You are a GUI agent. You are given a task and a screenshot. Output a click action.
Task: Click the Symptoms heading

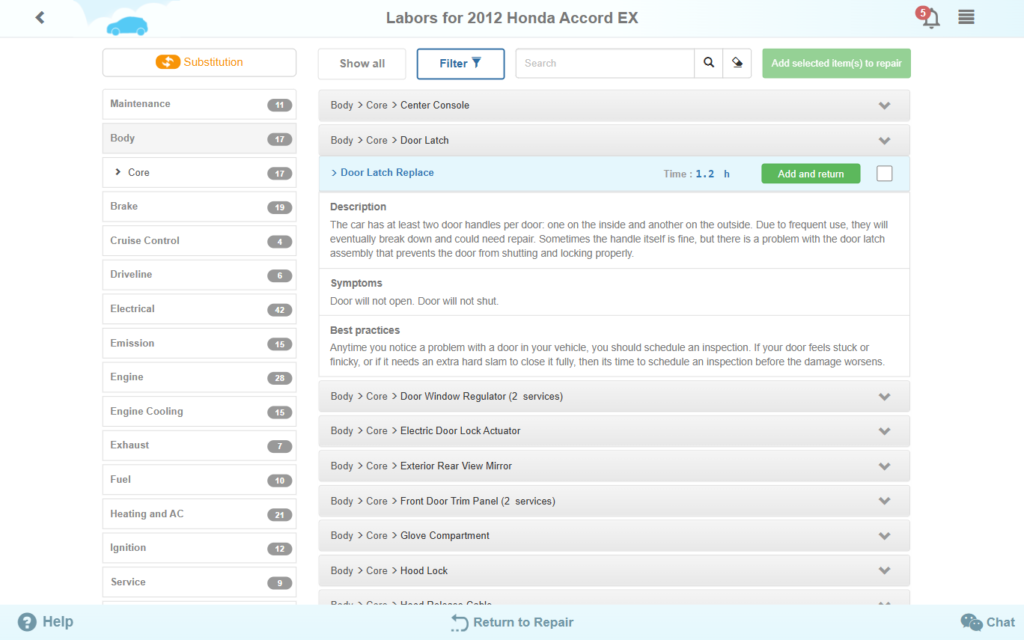(356, 283)
